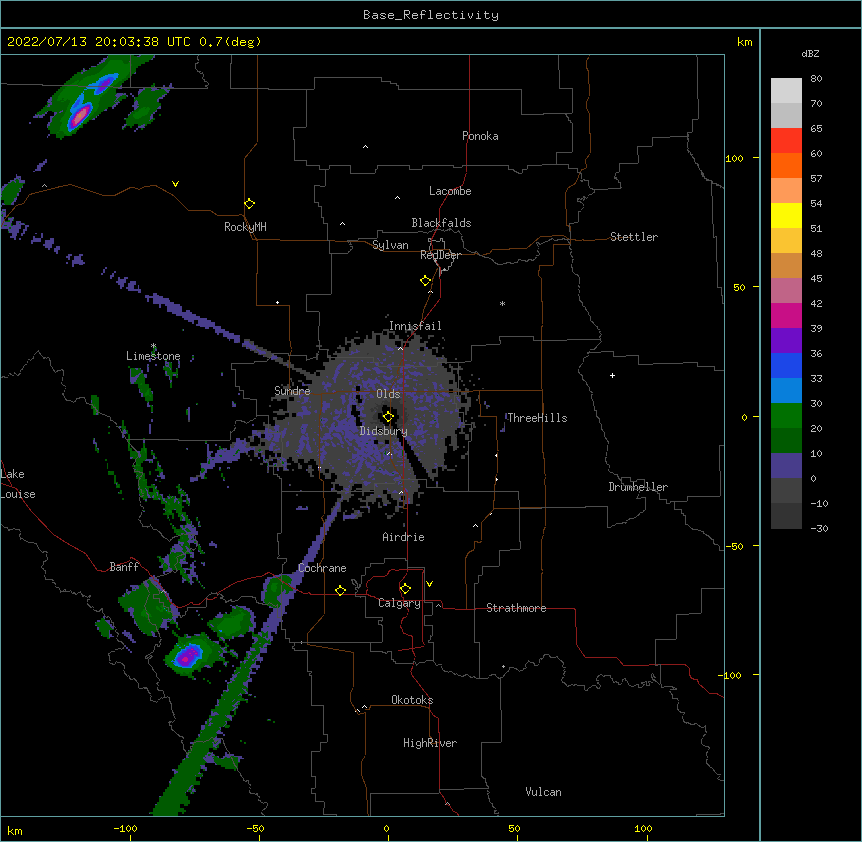Select the strong storm cell in the northwest corner
Viewport: 862px width, 842px height.
pos(81,114)
